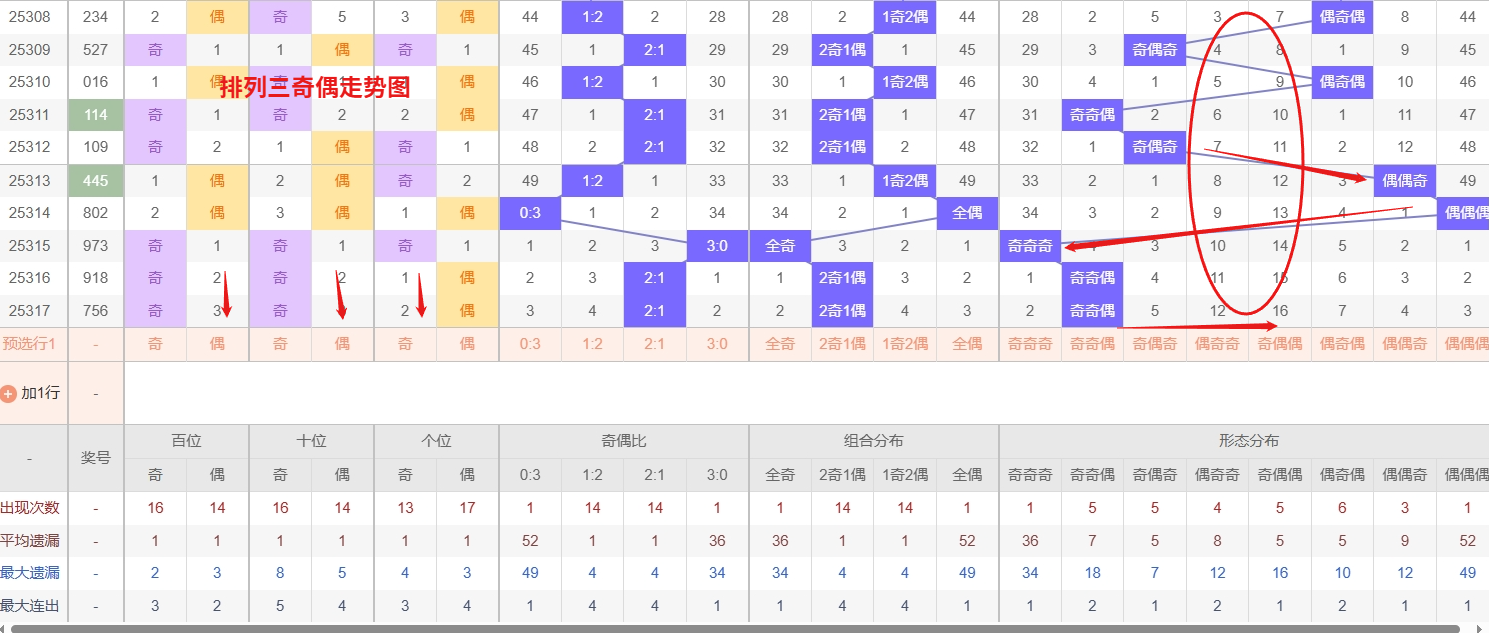Select 2奇1偶 in the 预选行1 row

point(842,344)
